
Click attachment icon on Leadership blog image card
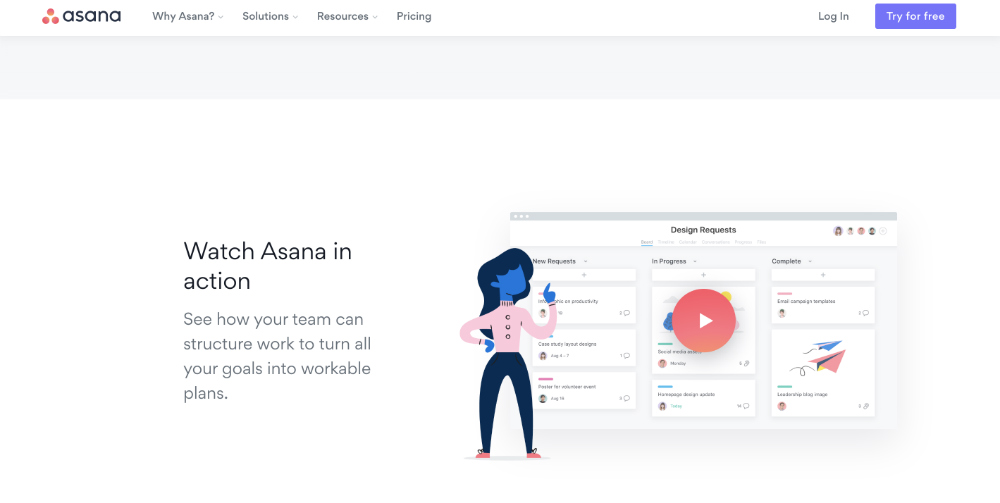pos(865,405)
